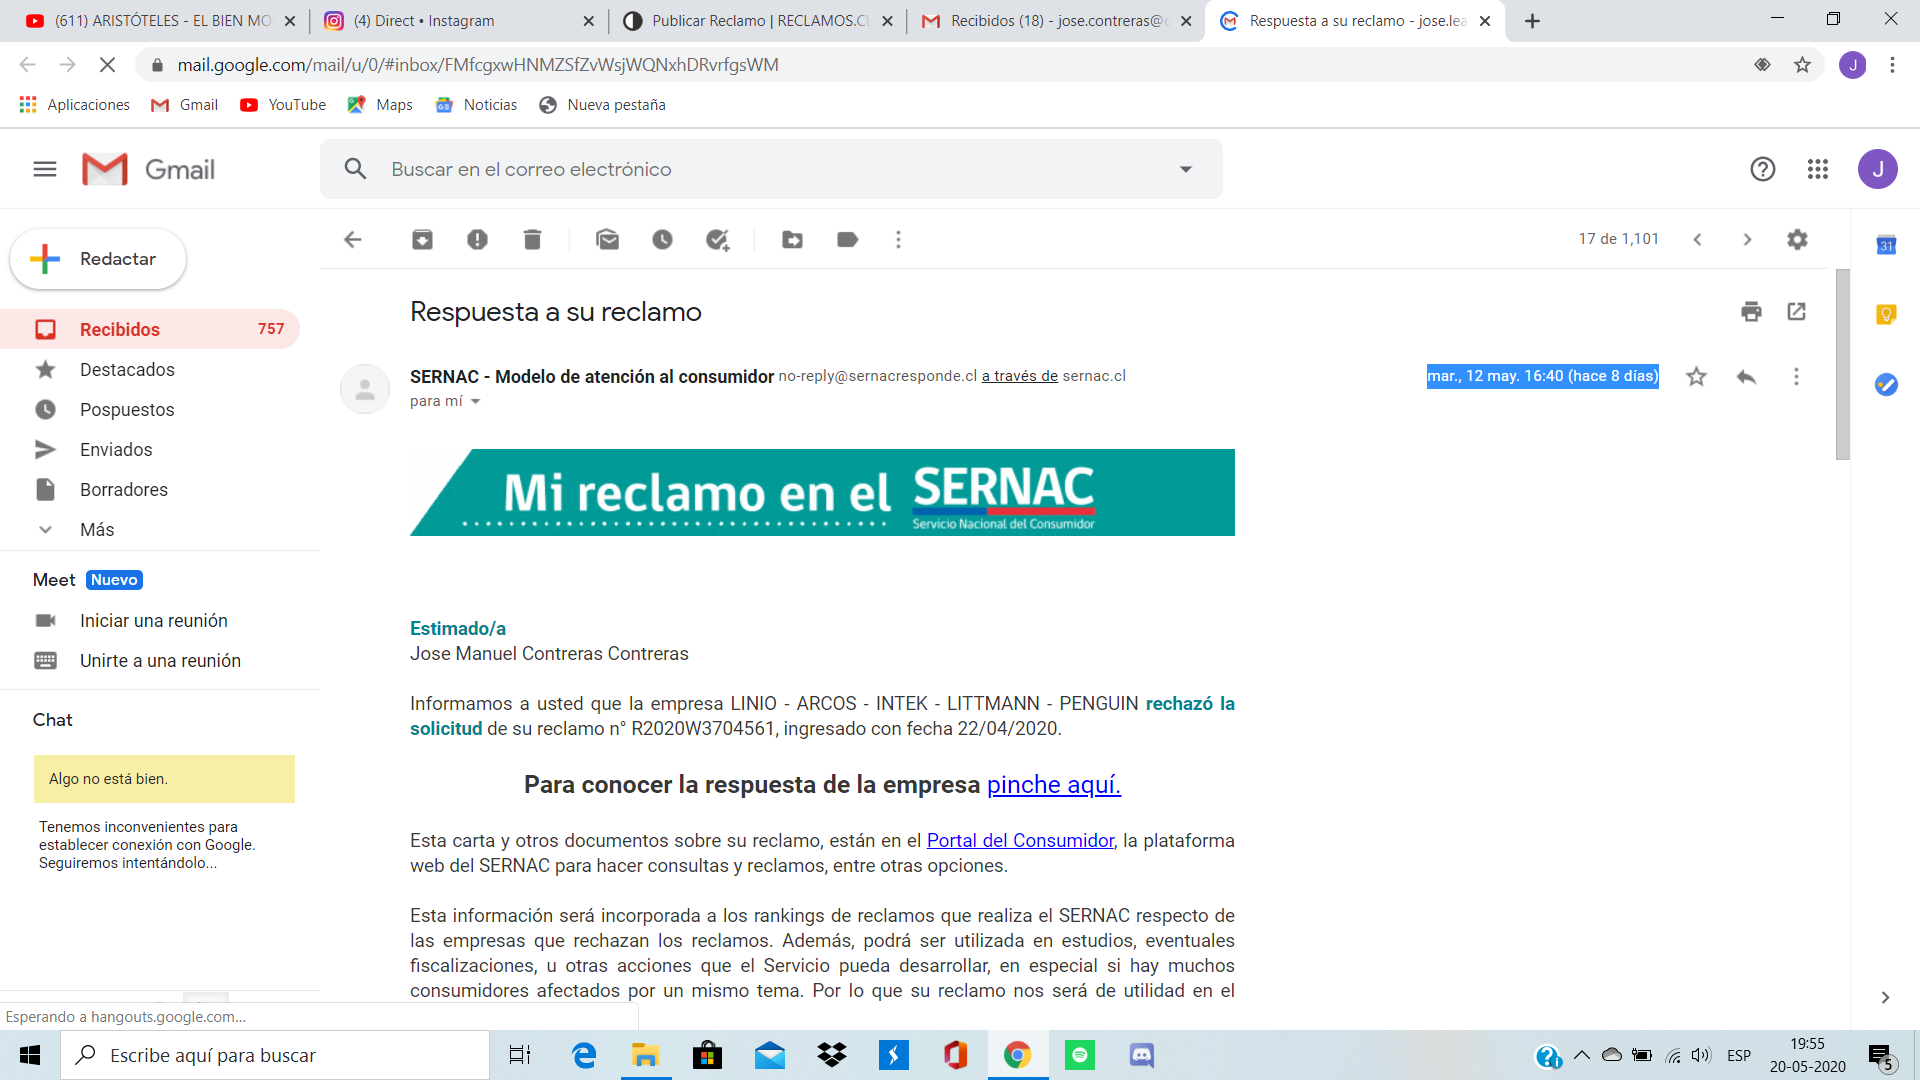Open Google Keep side panel

pos(1886,315)
